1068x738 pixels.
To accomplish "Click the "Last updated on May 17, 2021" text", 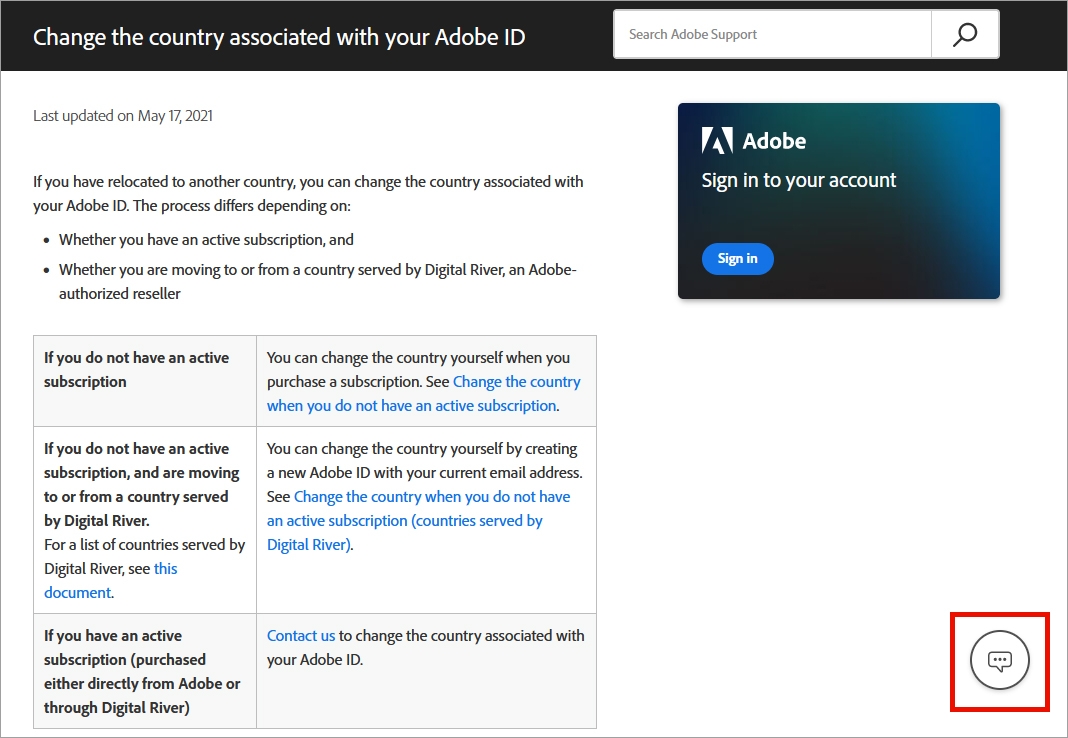I will [x=123, y=116].
